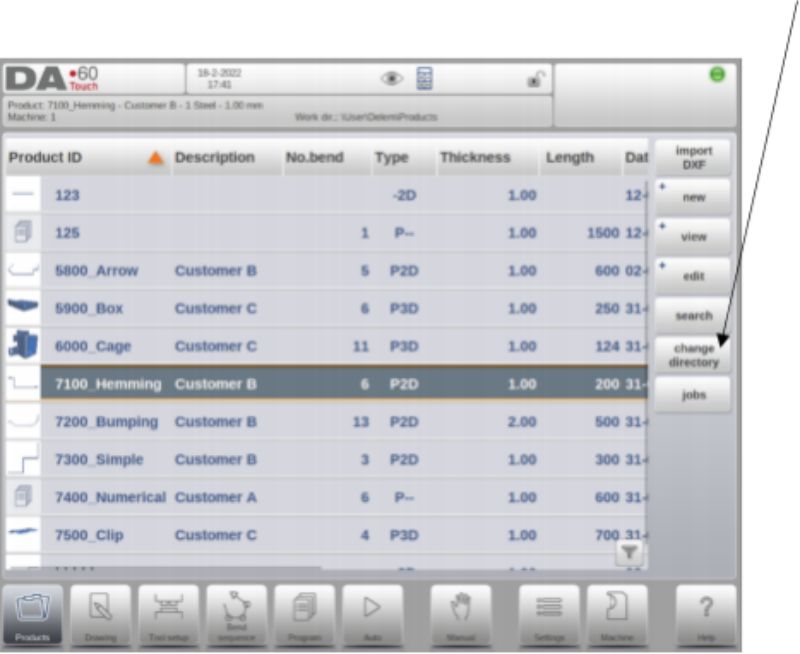Select the 7400_Numerical program thumbnail
Viewport: 800px width, 654px height.
pos(23,496)
